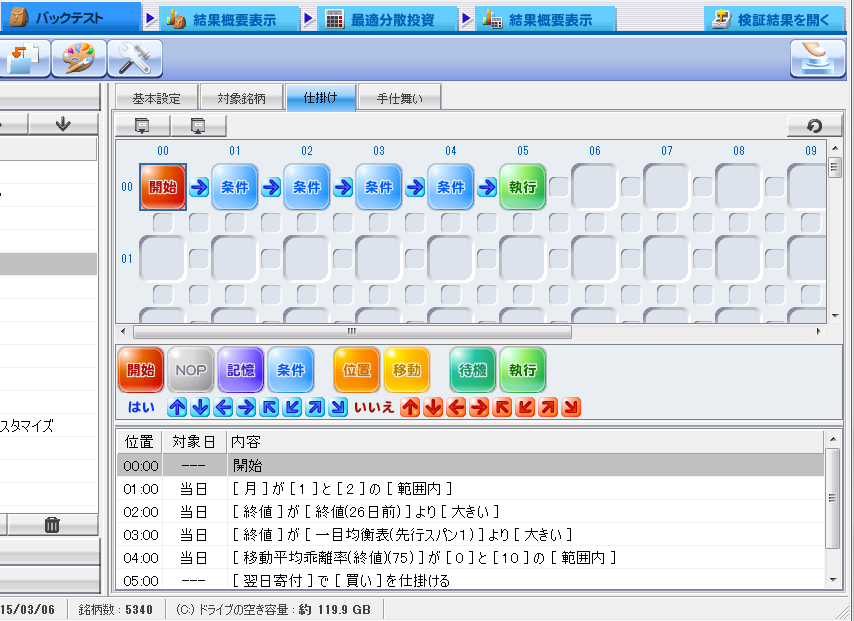Click the blue はい down arrow
The width and height of the screenshot is (854, 621).
pos(200,407)
